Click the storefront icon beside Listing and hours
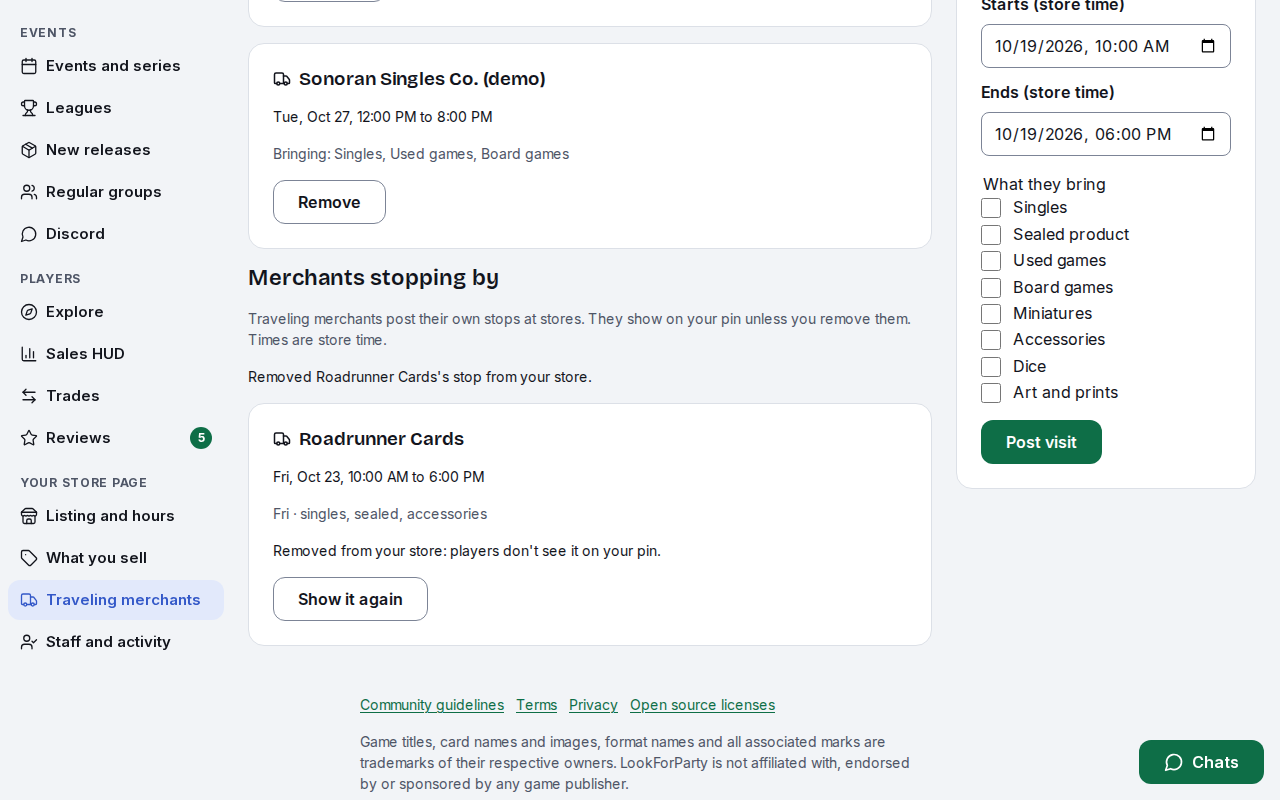This screenshot has width=1280, height=800. (29, 516)
